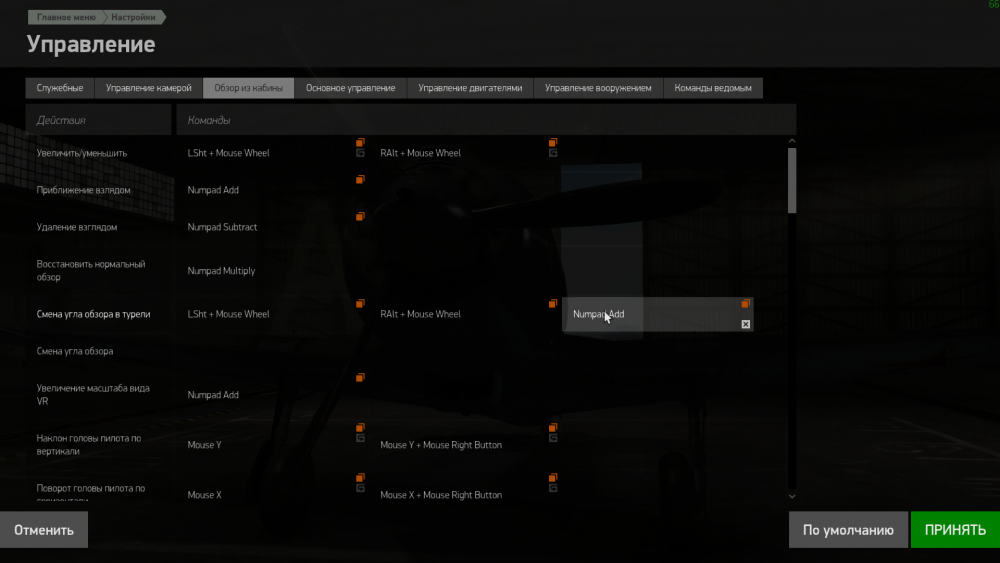Select Numpad Add binding for Приближение взглядом
The image size is (1000, 563).
pyautogui.click(x=213, y=190)
